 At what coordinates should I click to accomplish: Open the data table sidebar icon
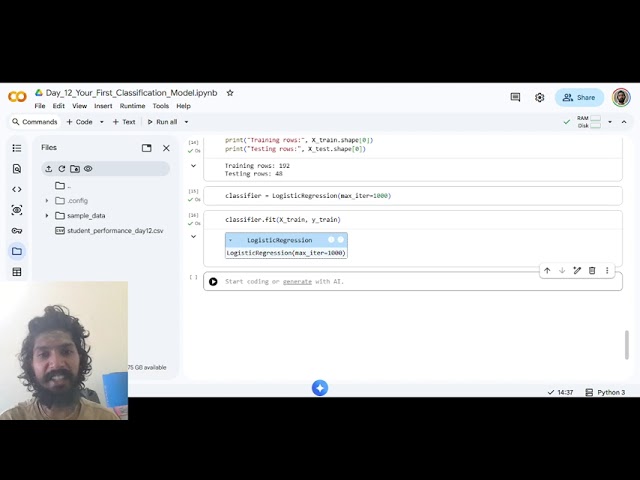17,272
